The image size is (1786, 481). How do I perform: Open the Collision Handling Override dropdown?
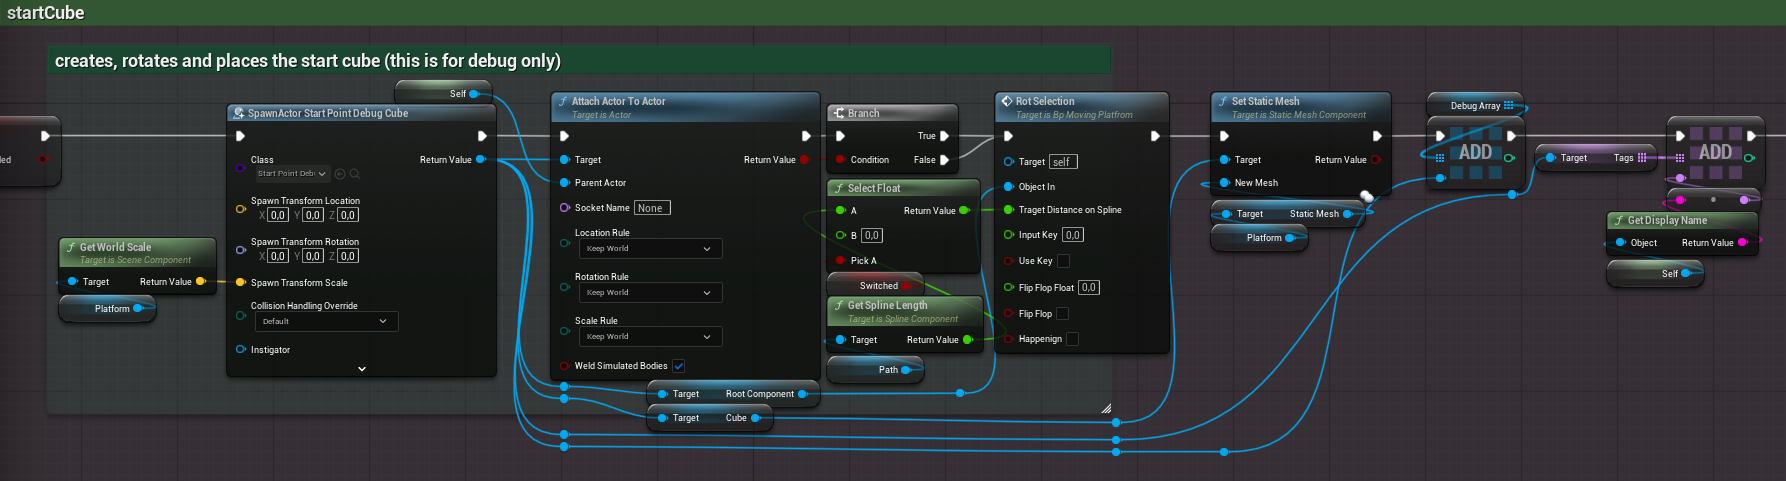(x=324, y=322)
